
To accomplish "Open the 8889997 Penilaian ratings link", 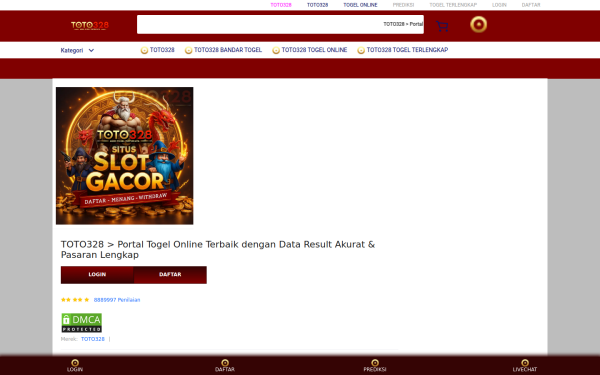I will pos(117,300).
